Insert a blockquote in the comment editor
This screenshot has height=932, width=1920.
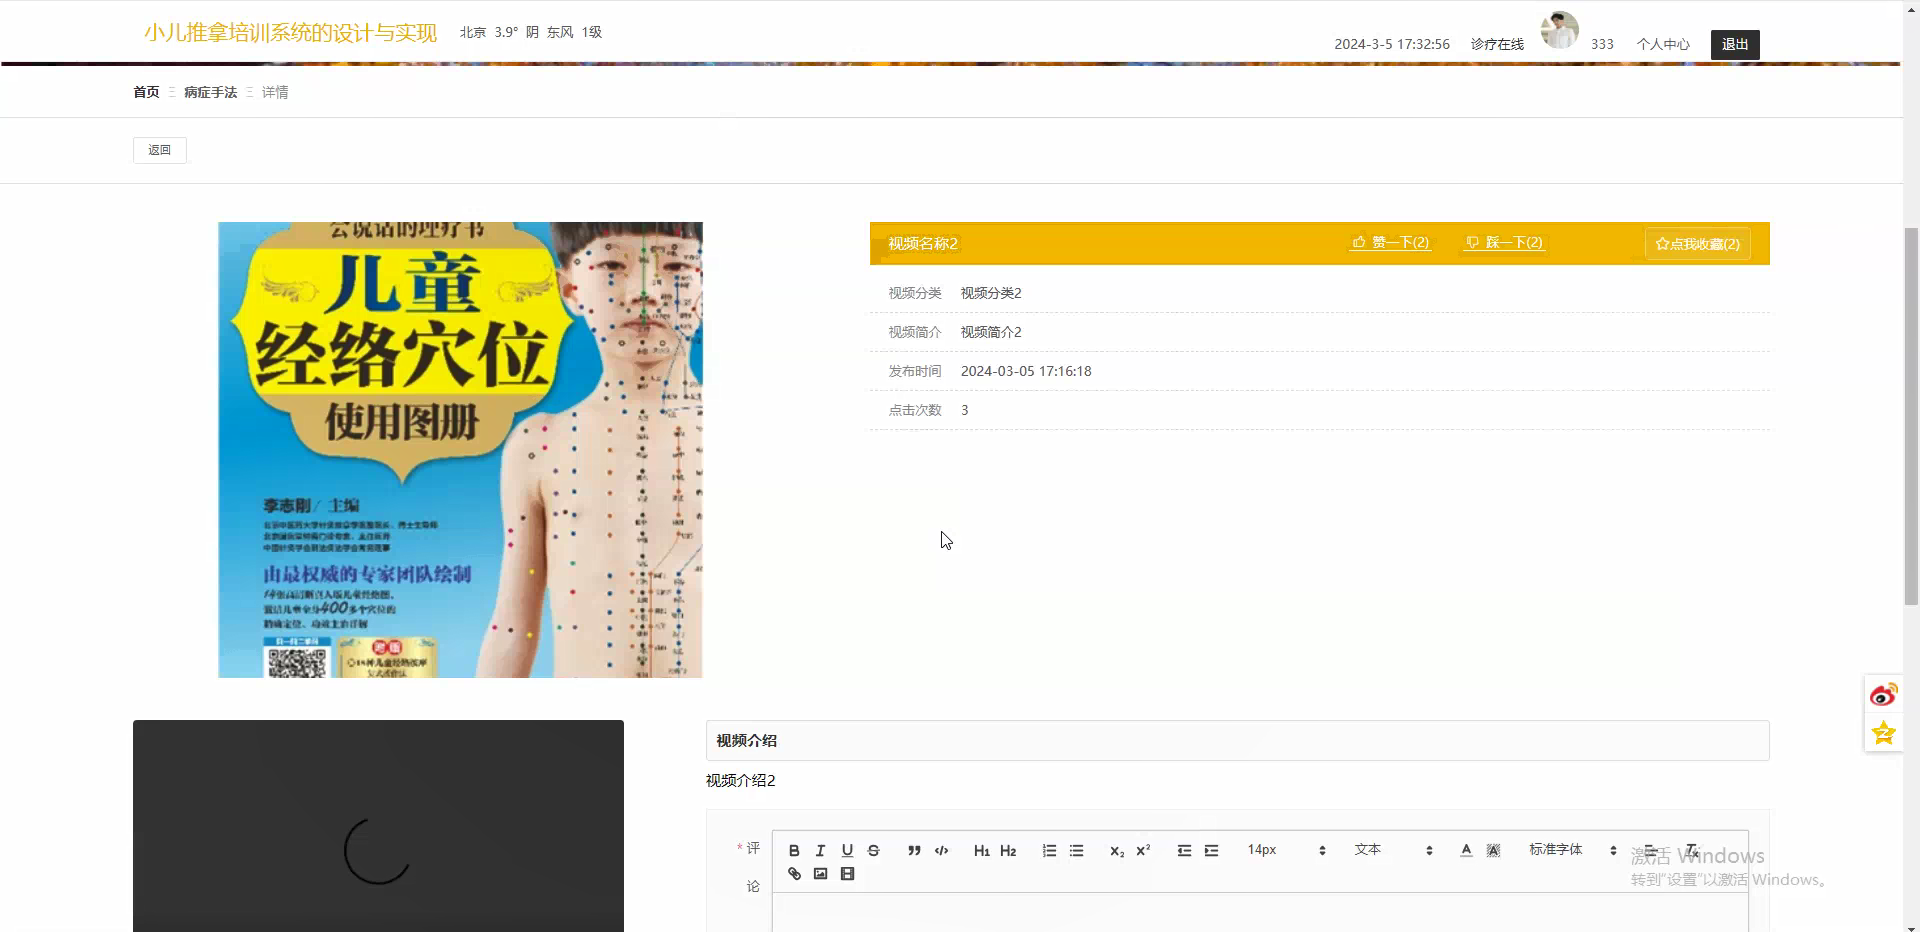(x=914, y=850)
